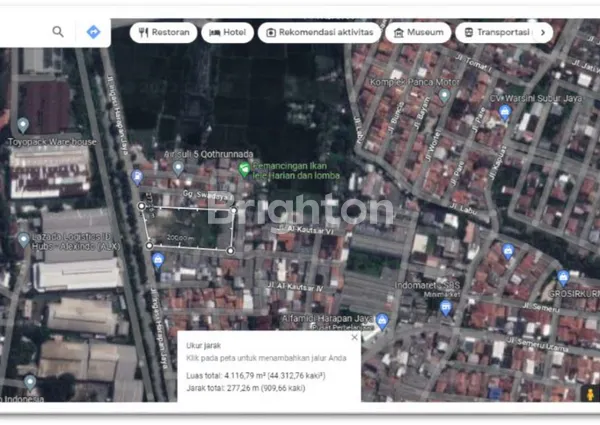Select the Komplek Panca Motor pin
The height and width of the screenshot is (425, 600).
point(444,95)
